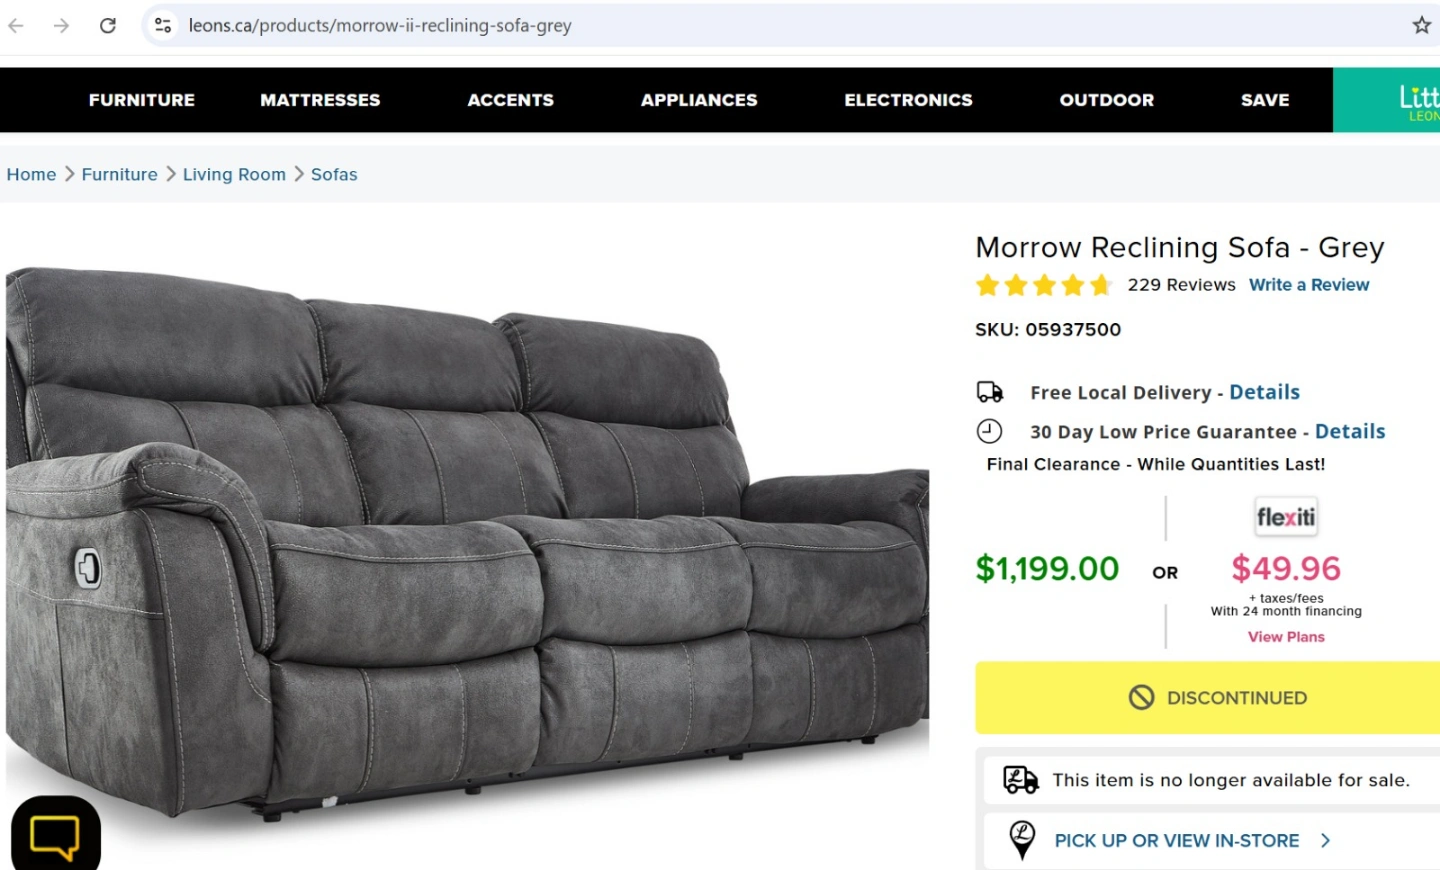Open the live chat bubble icon
This screenshot has height=870, width=1440.
[x=56, y=834]
